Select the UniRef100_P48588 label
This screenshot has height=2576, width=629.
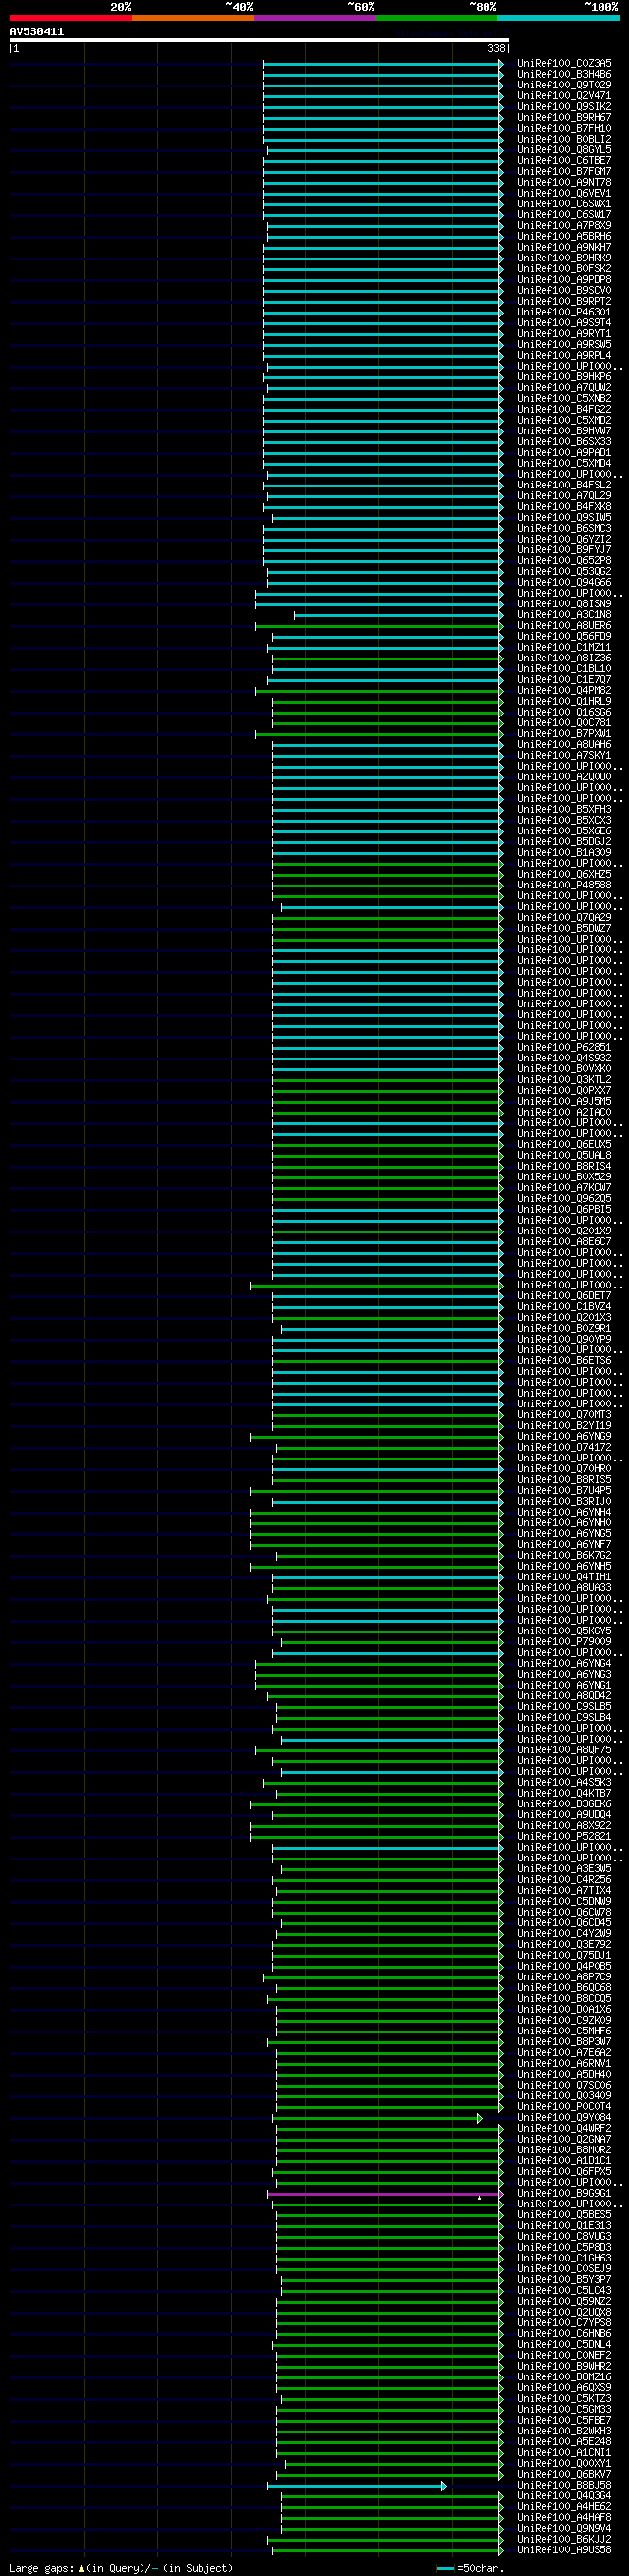pos(564,885)
